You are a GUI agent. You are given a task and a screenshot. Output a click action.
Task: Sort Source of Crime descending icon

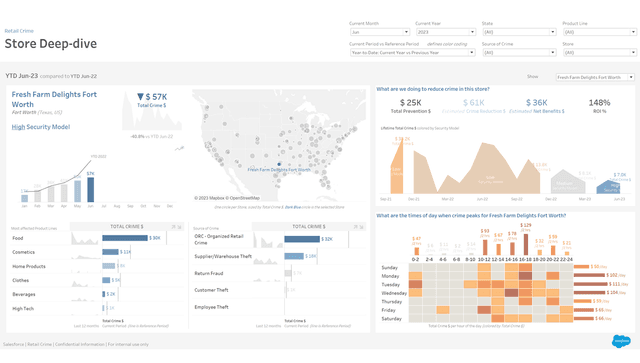[361, 227]
